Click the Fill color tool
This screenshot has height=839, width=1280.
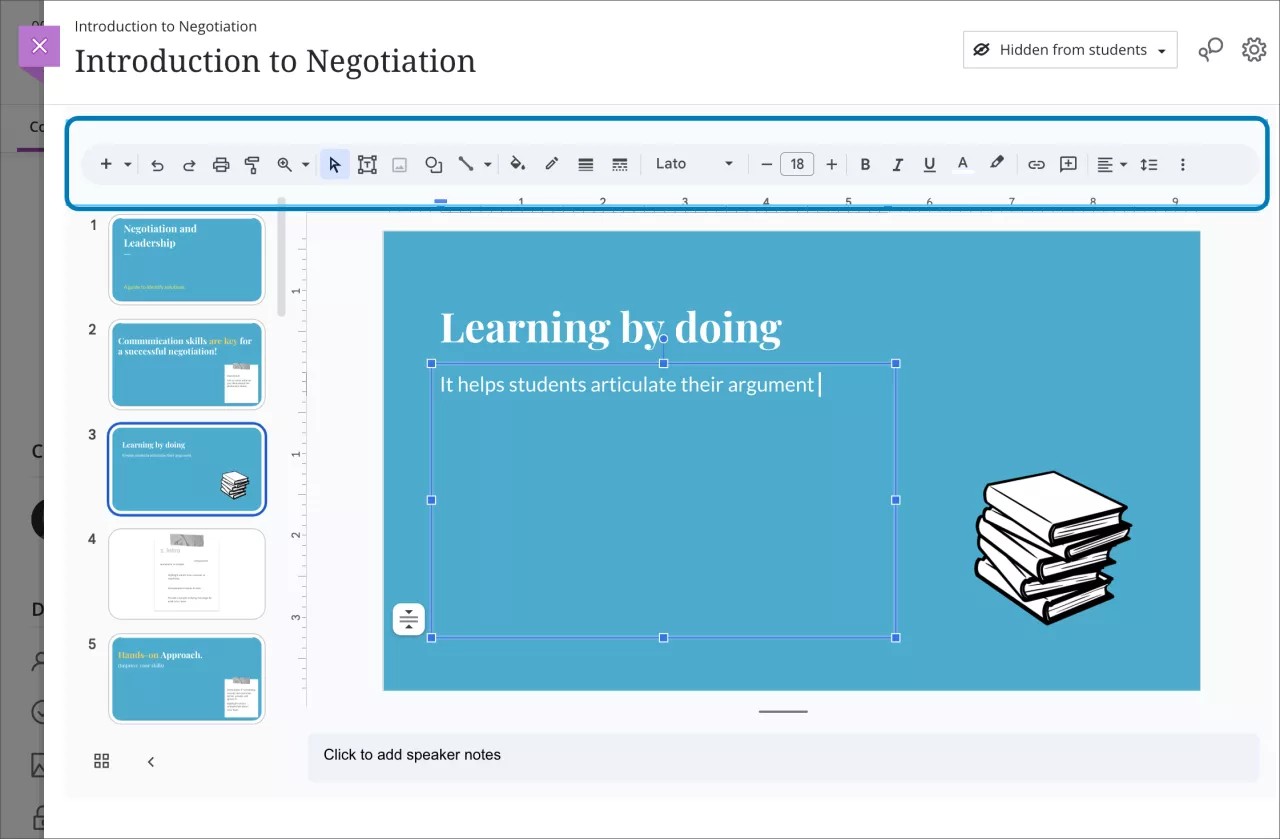(x=518, y=164)
